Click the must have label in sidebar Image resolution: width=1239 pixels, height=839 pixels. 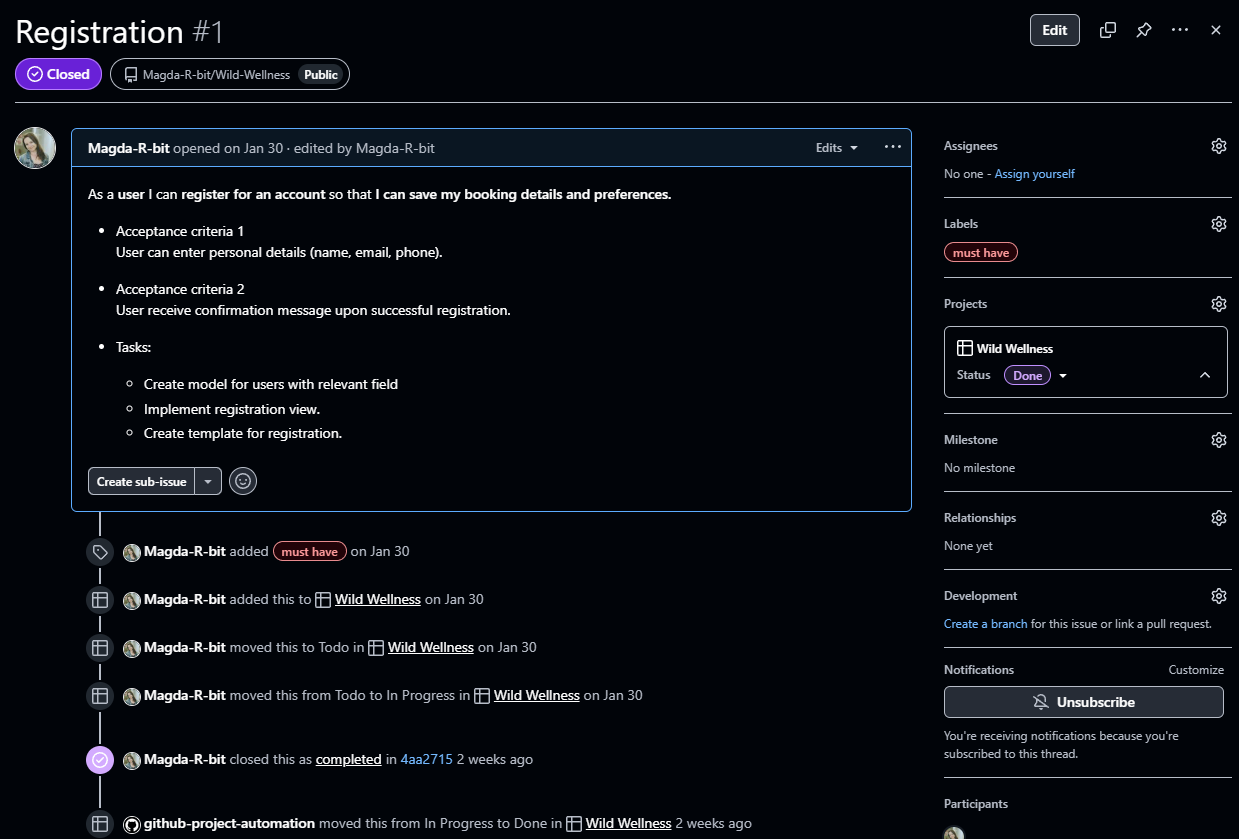tap(981, 253)
